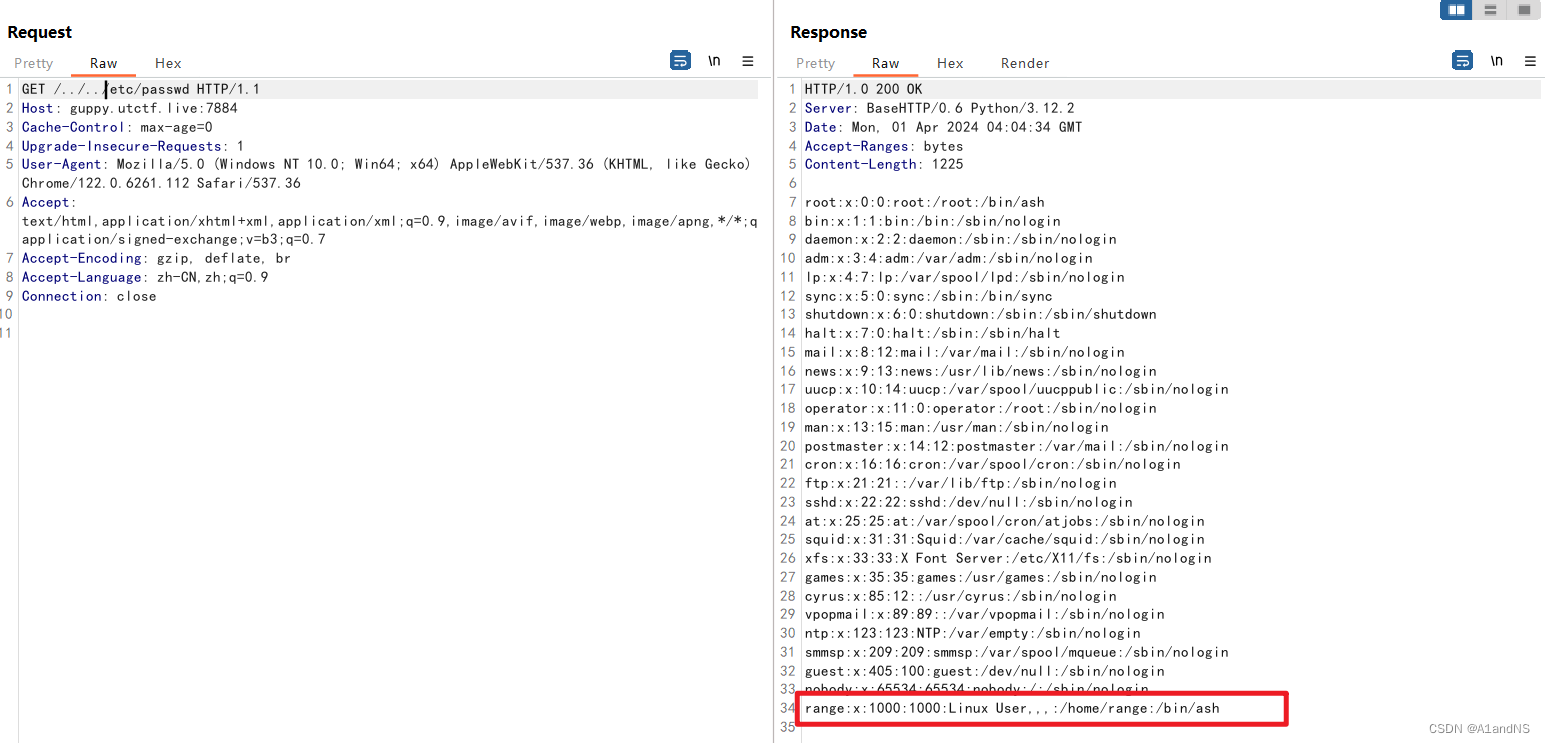The image size is (1545, 743).
Task: Click operator:x:11:0 passwd entry
Action: [x=981, y=409]
